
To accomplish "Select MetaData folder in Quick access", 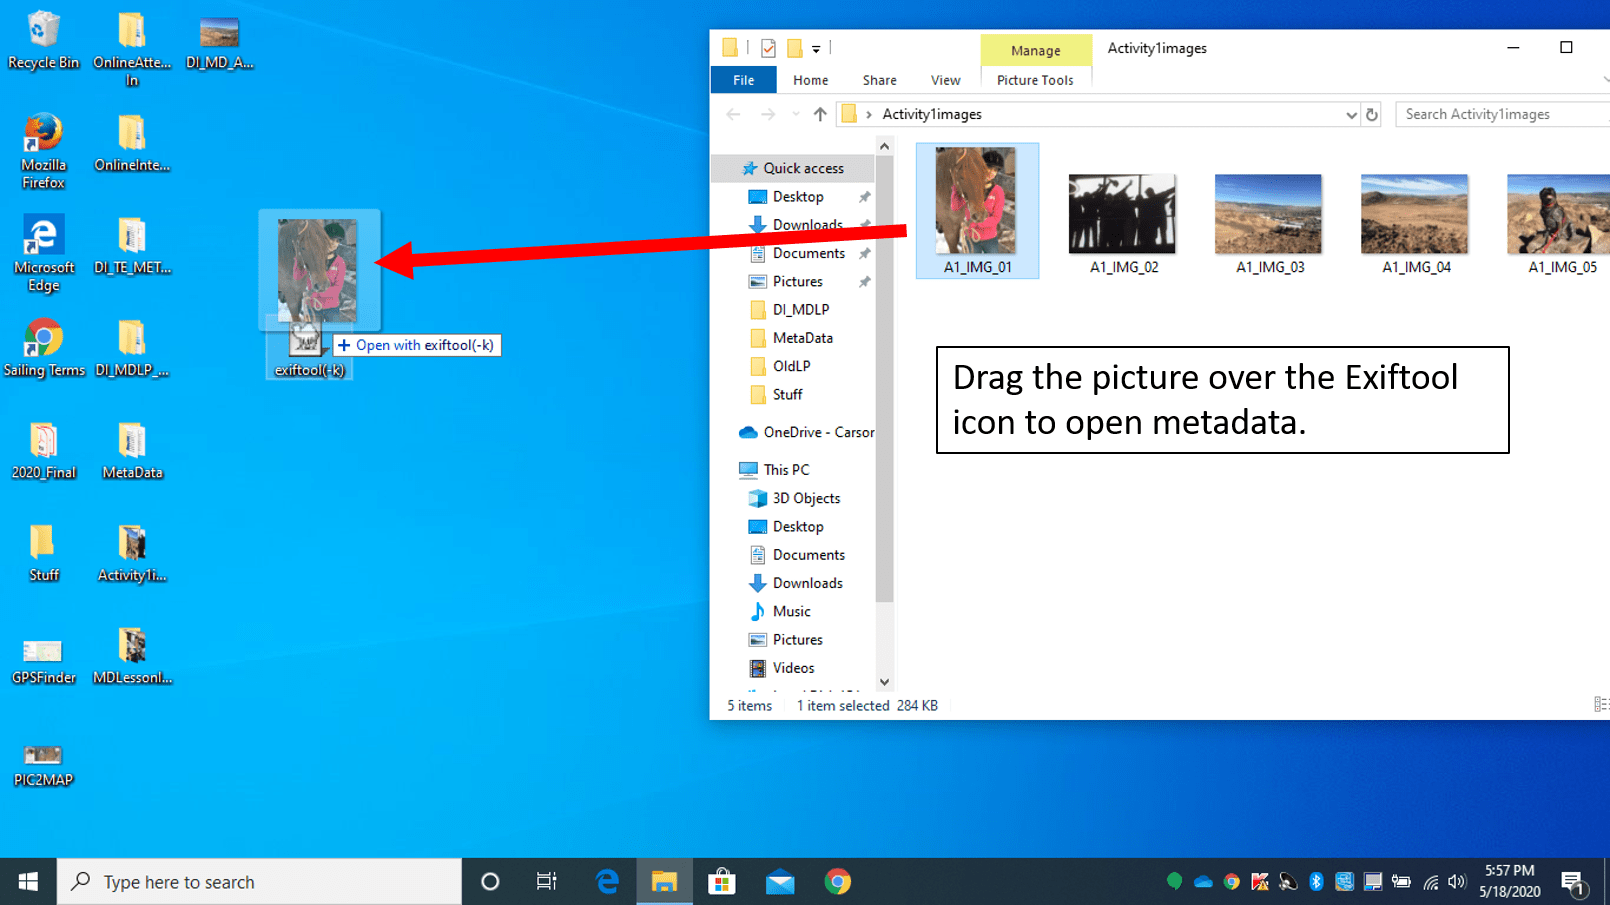I will (x=802, y=338).
